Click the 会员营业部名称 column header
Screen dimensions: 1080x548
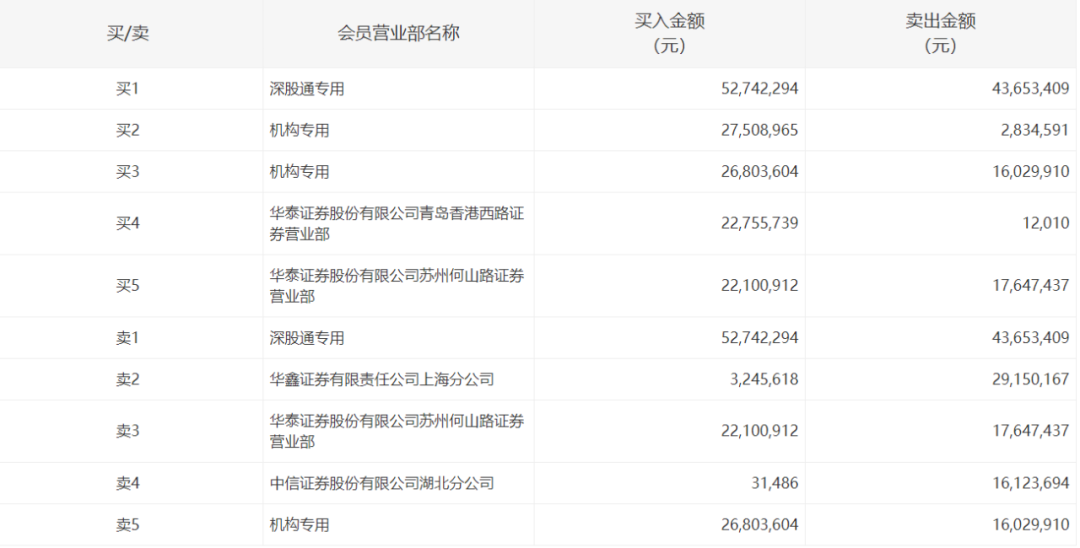point(398,33)
